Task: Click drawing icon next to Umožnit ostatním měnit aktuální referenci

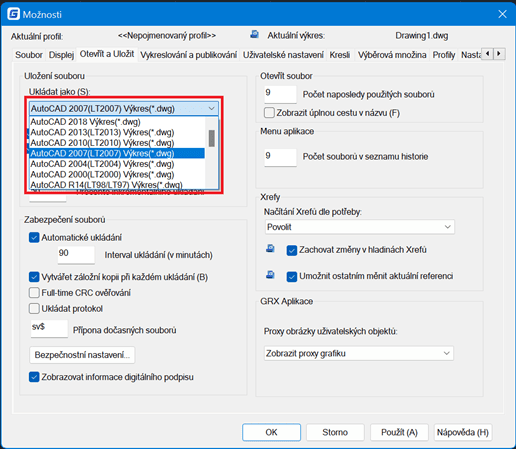Action: 270,275
